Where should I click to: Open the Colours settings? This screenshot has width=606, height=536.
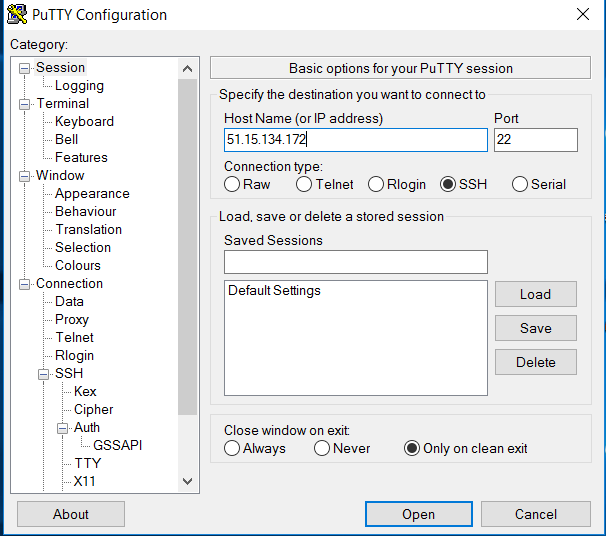(x=78, y=265)
